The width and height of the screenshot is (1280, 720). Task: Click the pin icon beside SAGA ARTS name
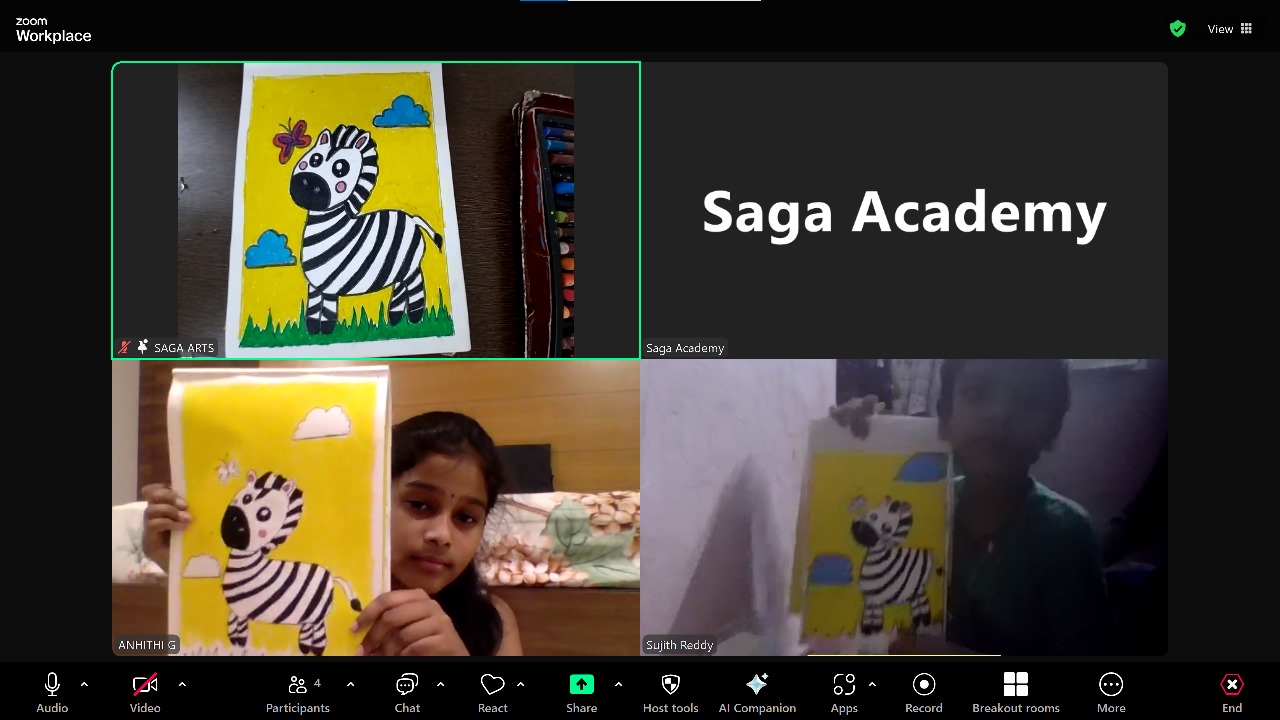coord(142,347)
